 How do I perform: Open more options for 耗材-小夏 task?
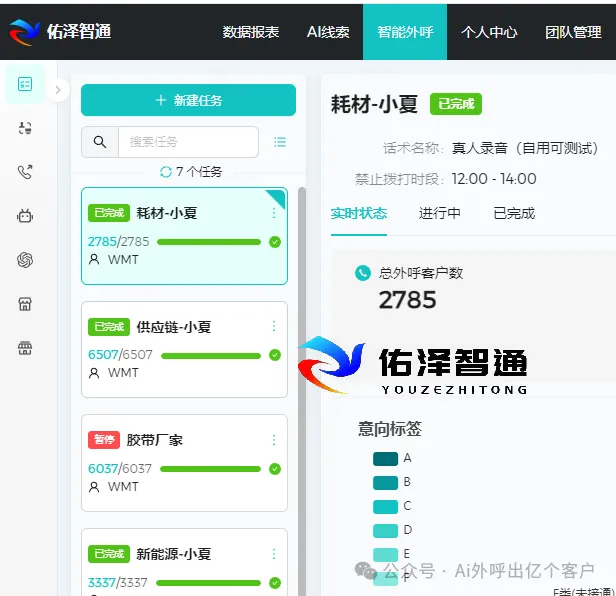[274, 213]
